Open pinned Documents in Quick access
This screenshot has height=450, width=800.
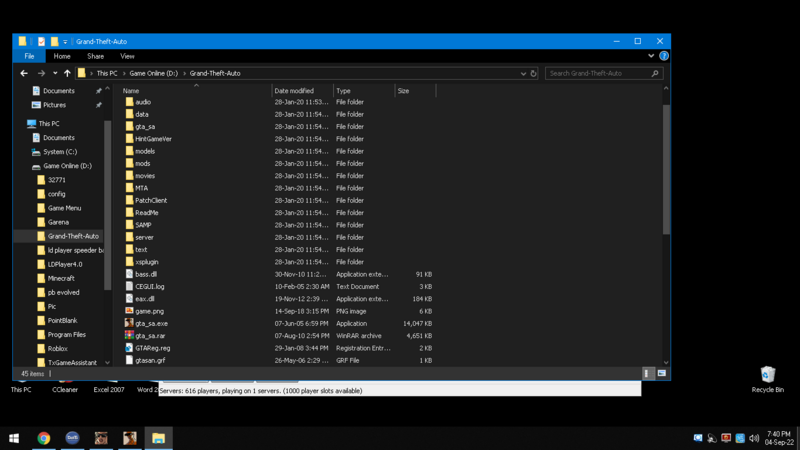(x=58, y=91)
